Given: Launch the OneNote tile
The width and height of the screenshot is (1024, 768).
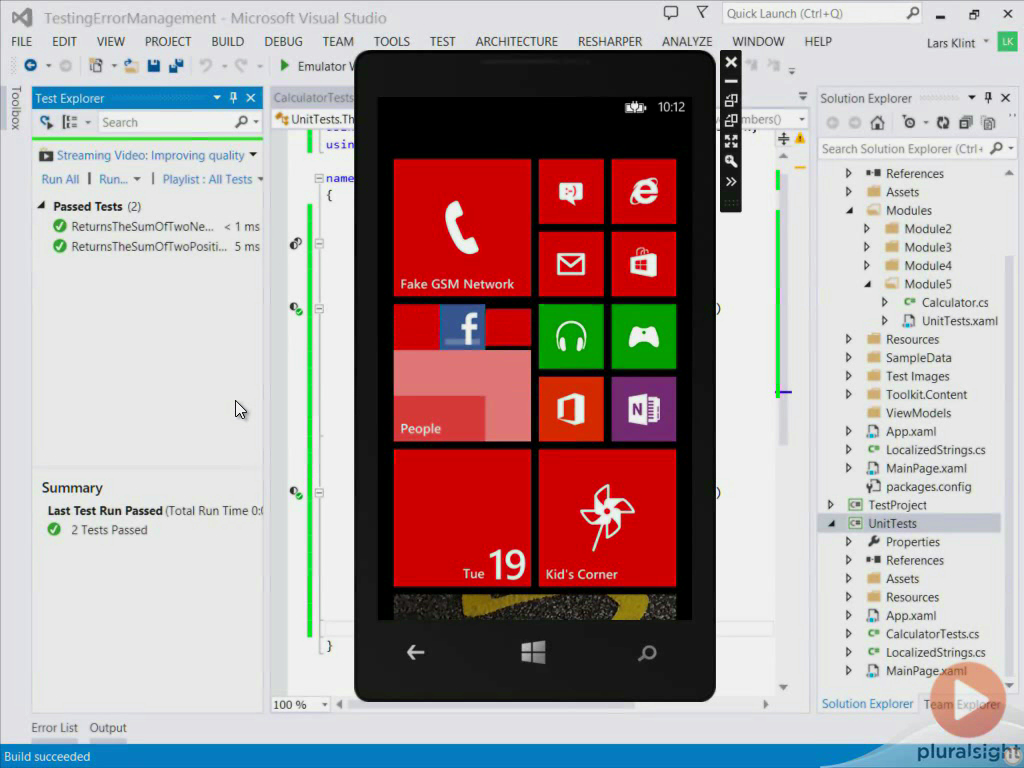Looking at the screenshot, I should click(643, 409).
